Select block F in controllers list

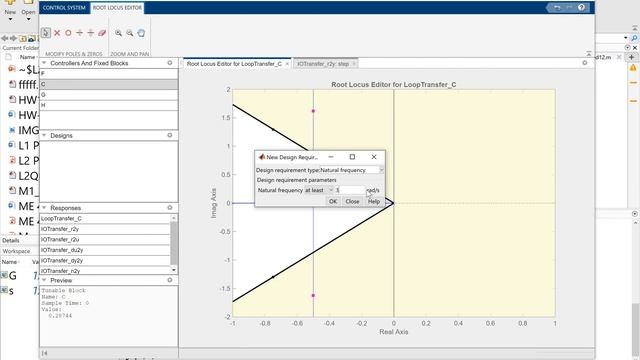(x=109, y=74)
